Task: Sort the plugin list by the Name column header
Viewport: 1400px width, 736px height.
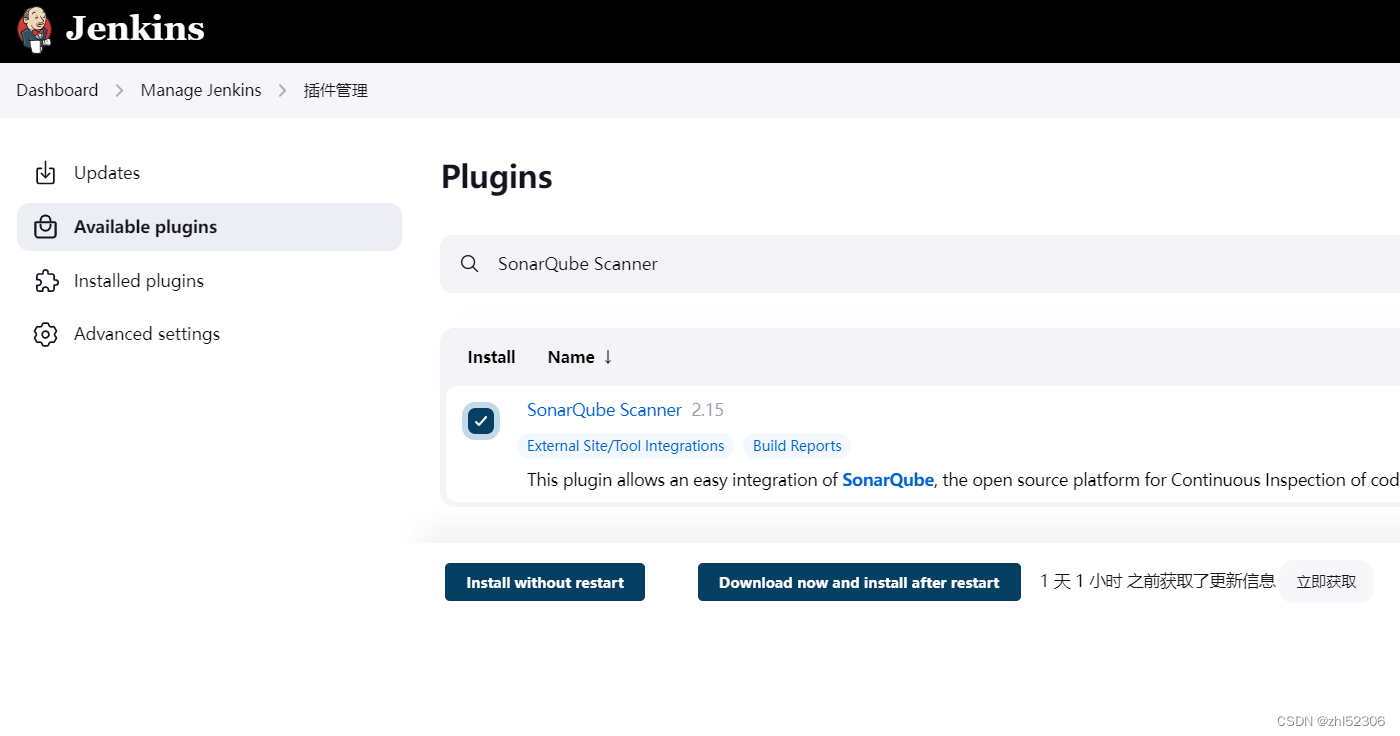Action: tap(580, 357)
